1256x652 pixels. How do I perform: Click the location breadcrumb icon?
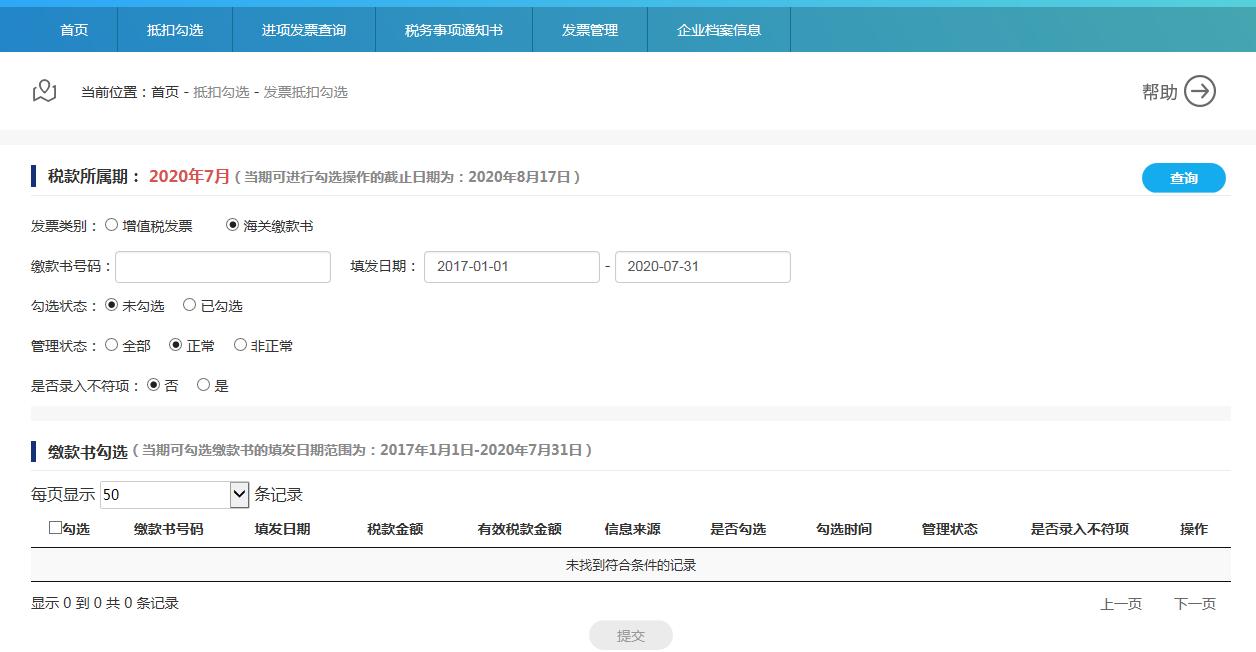[x=43, y=90]
